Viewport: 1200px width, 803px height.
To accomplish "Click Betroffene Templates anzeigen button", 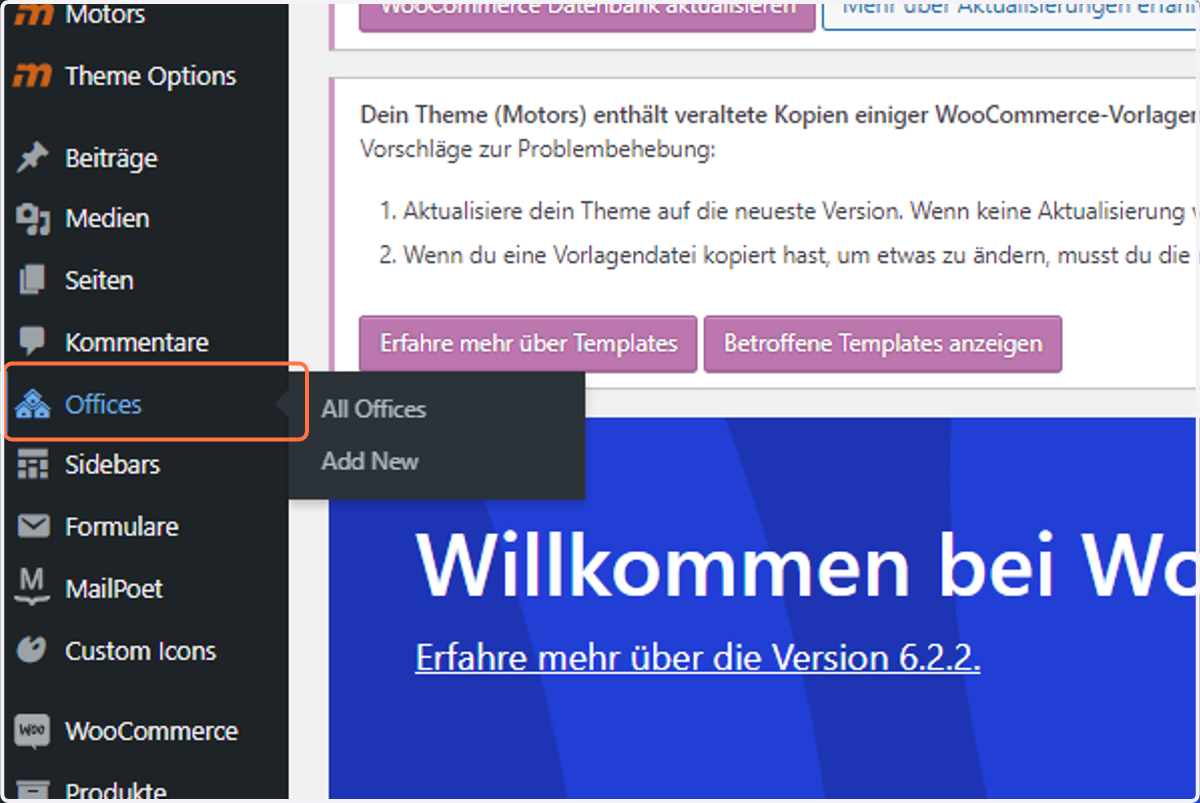I will coord(883,344).
